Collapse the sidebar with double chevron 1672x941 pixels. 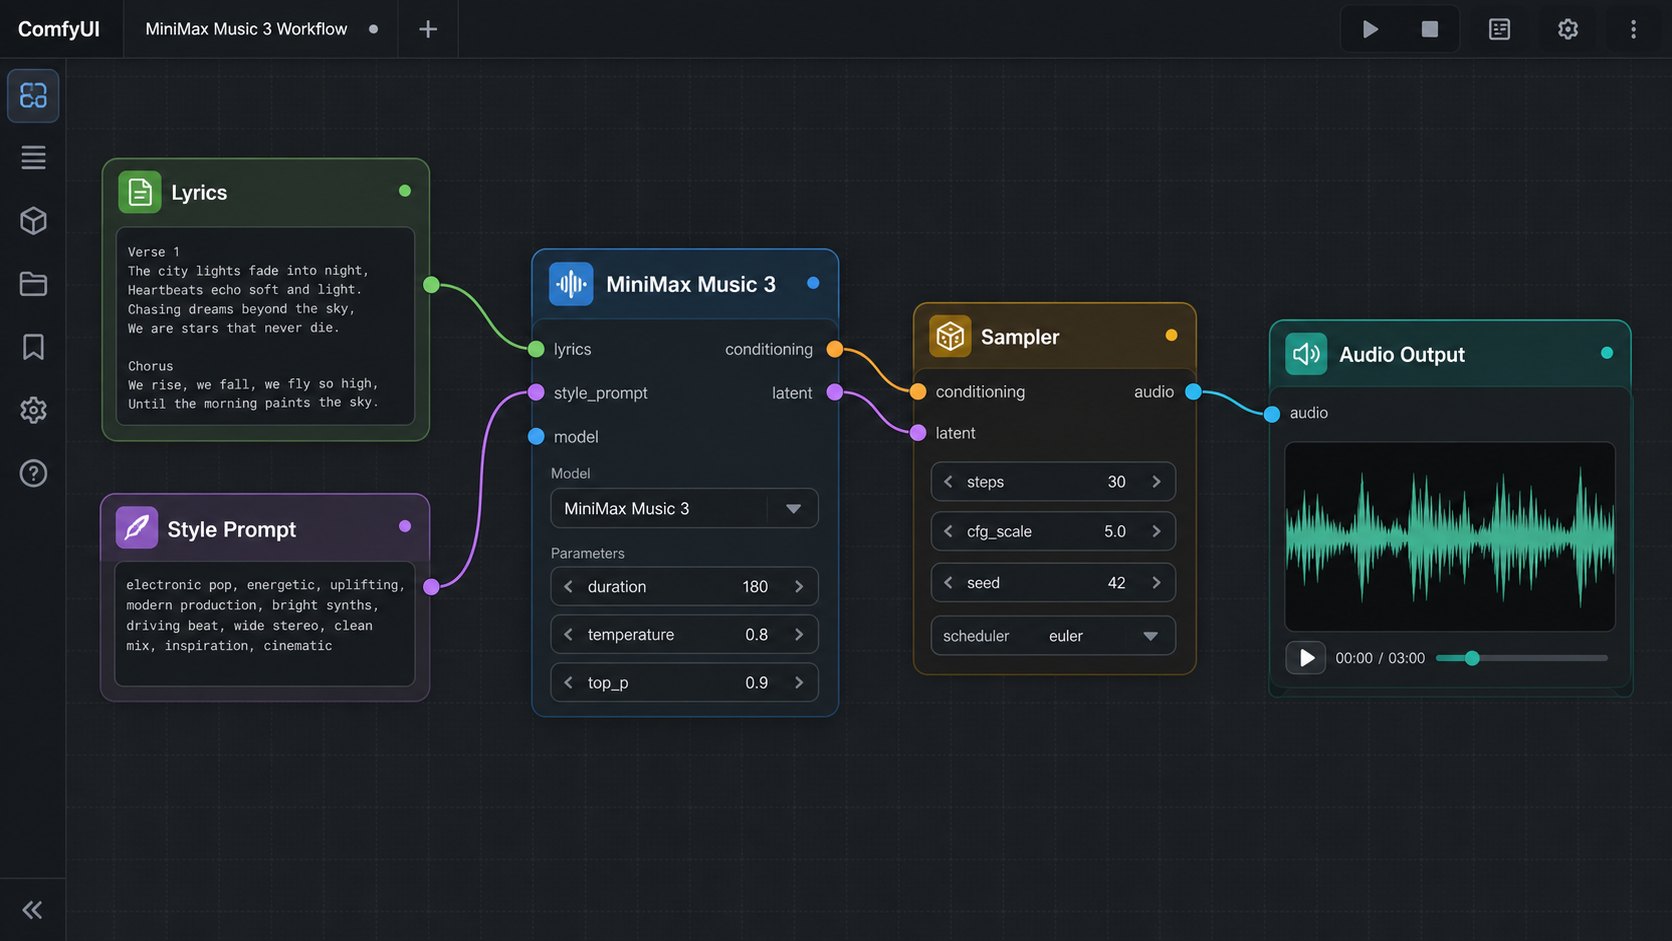click(32, 910)
